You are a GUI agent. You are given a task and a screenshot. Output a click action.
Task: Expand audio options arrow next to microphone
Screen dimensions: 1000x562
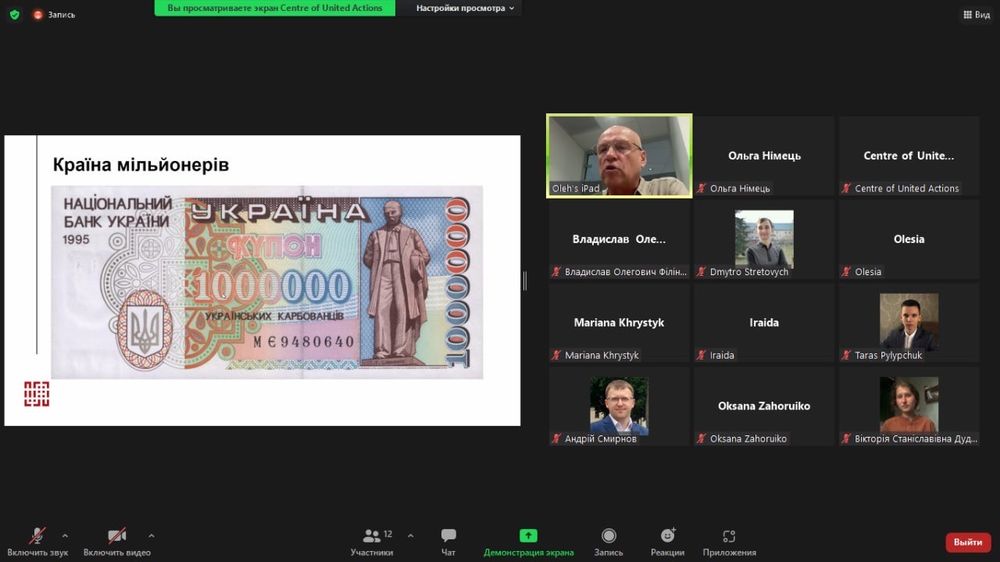(65, 536)
